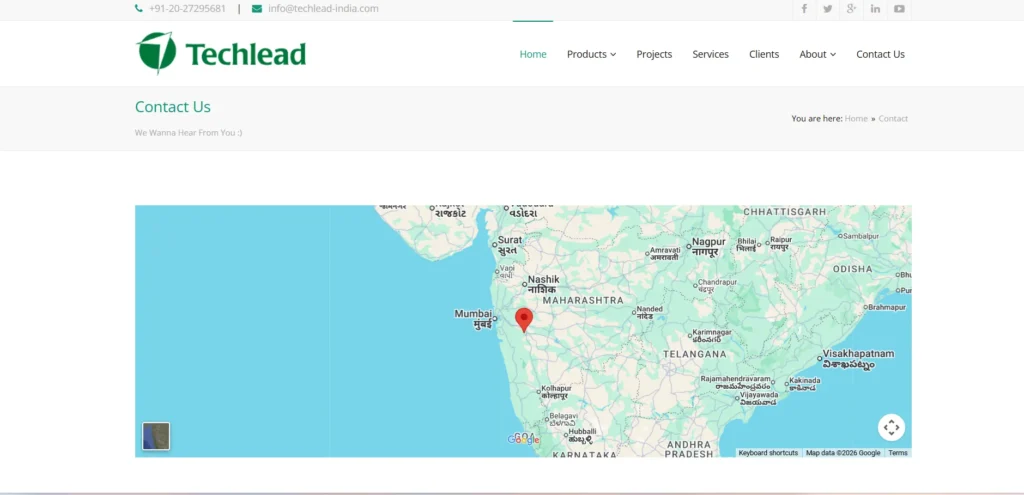Expand the About menu
Image resolution: width=1024 pixels, height=495 pixels.
pyautogui.click(x=818, y=54)
